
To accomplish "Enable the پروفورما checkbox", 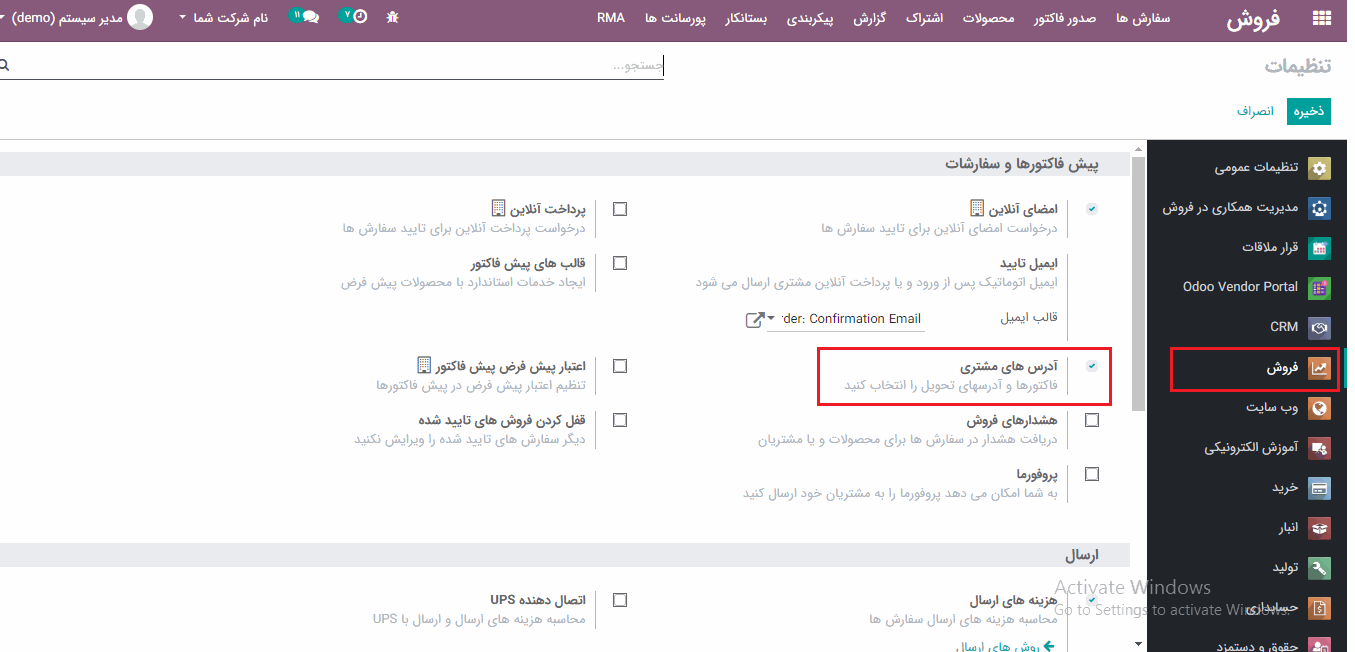I will tap(1092, 474).
